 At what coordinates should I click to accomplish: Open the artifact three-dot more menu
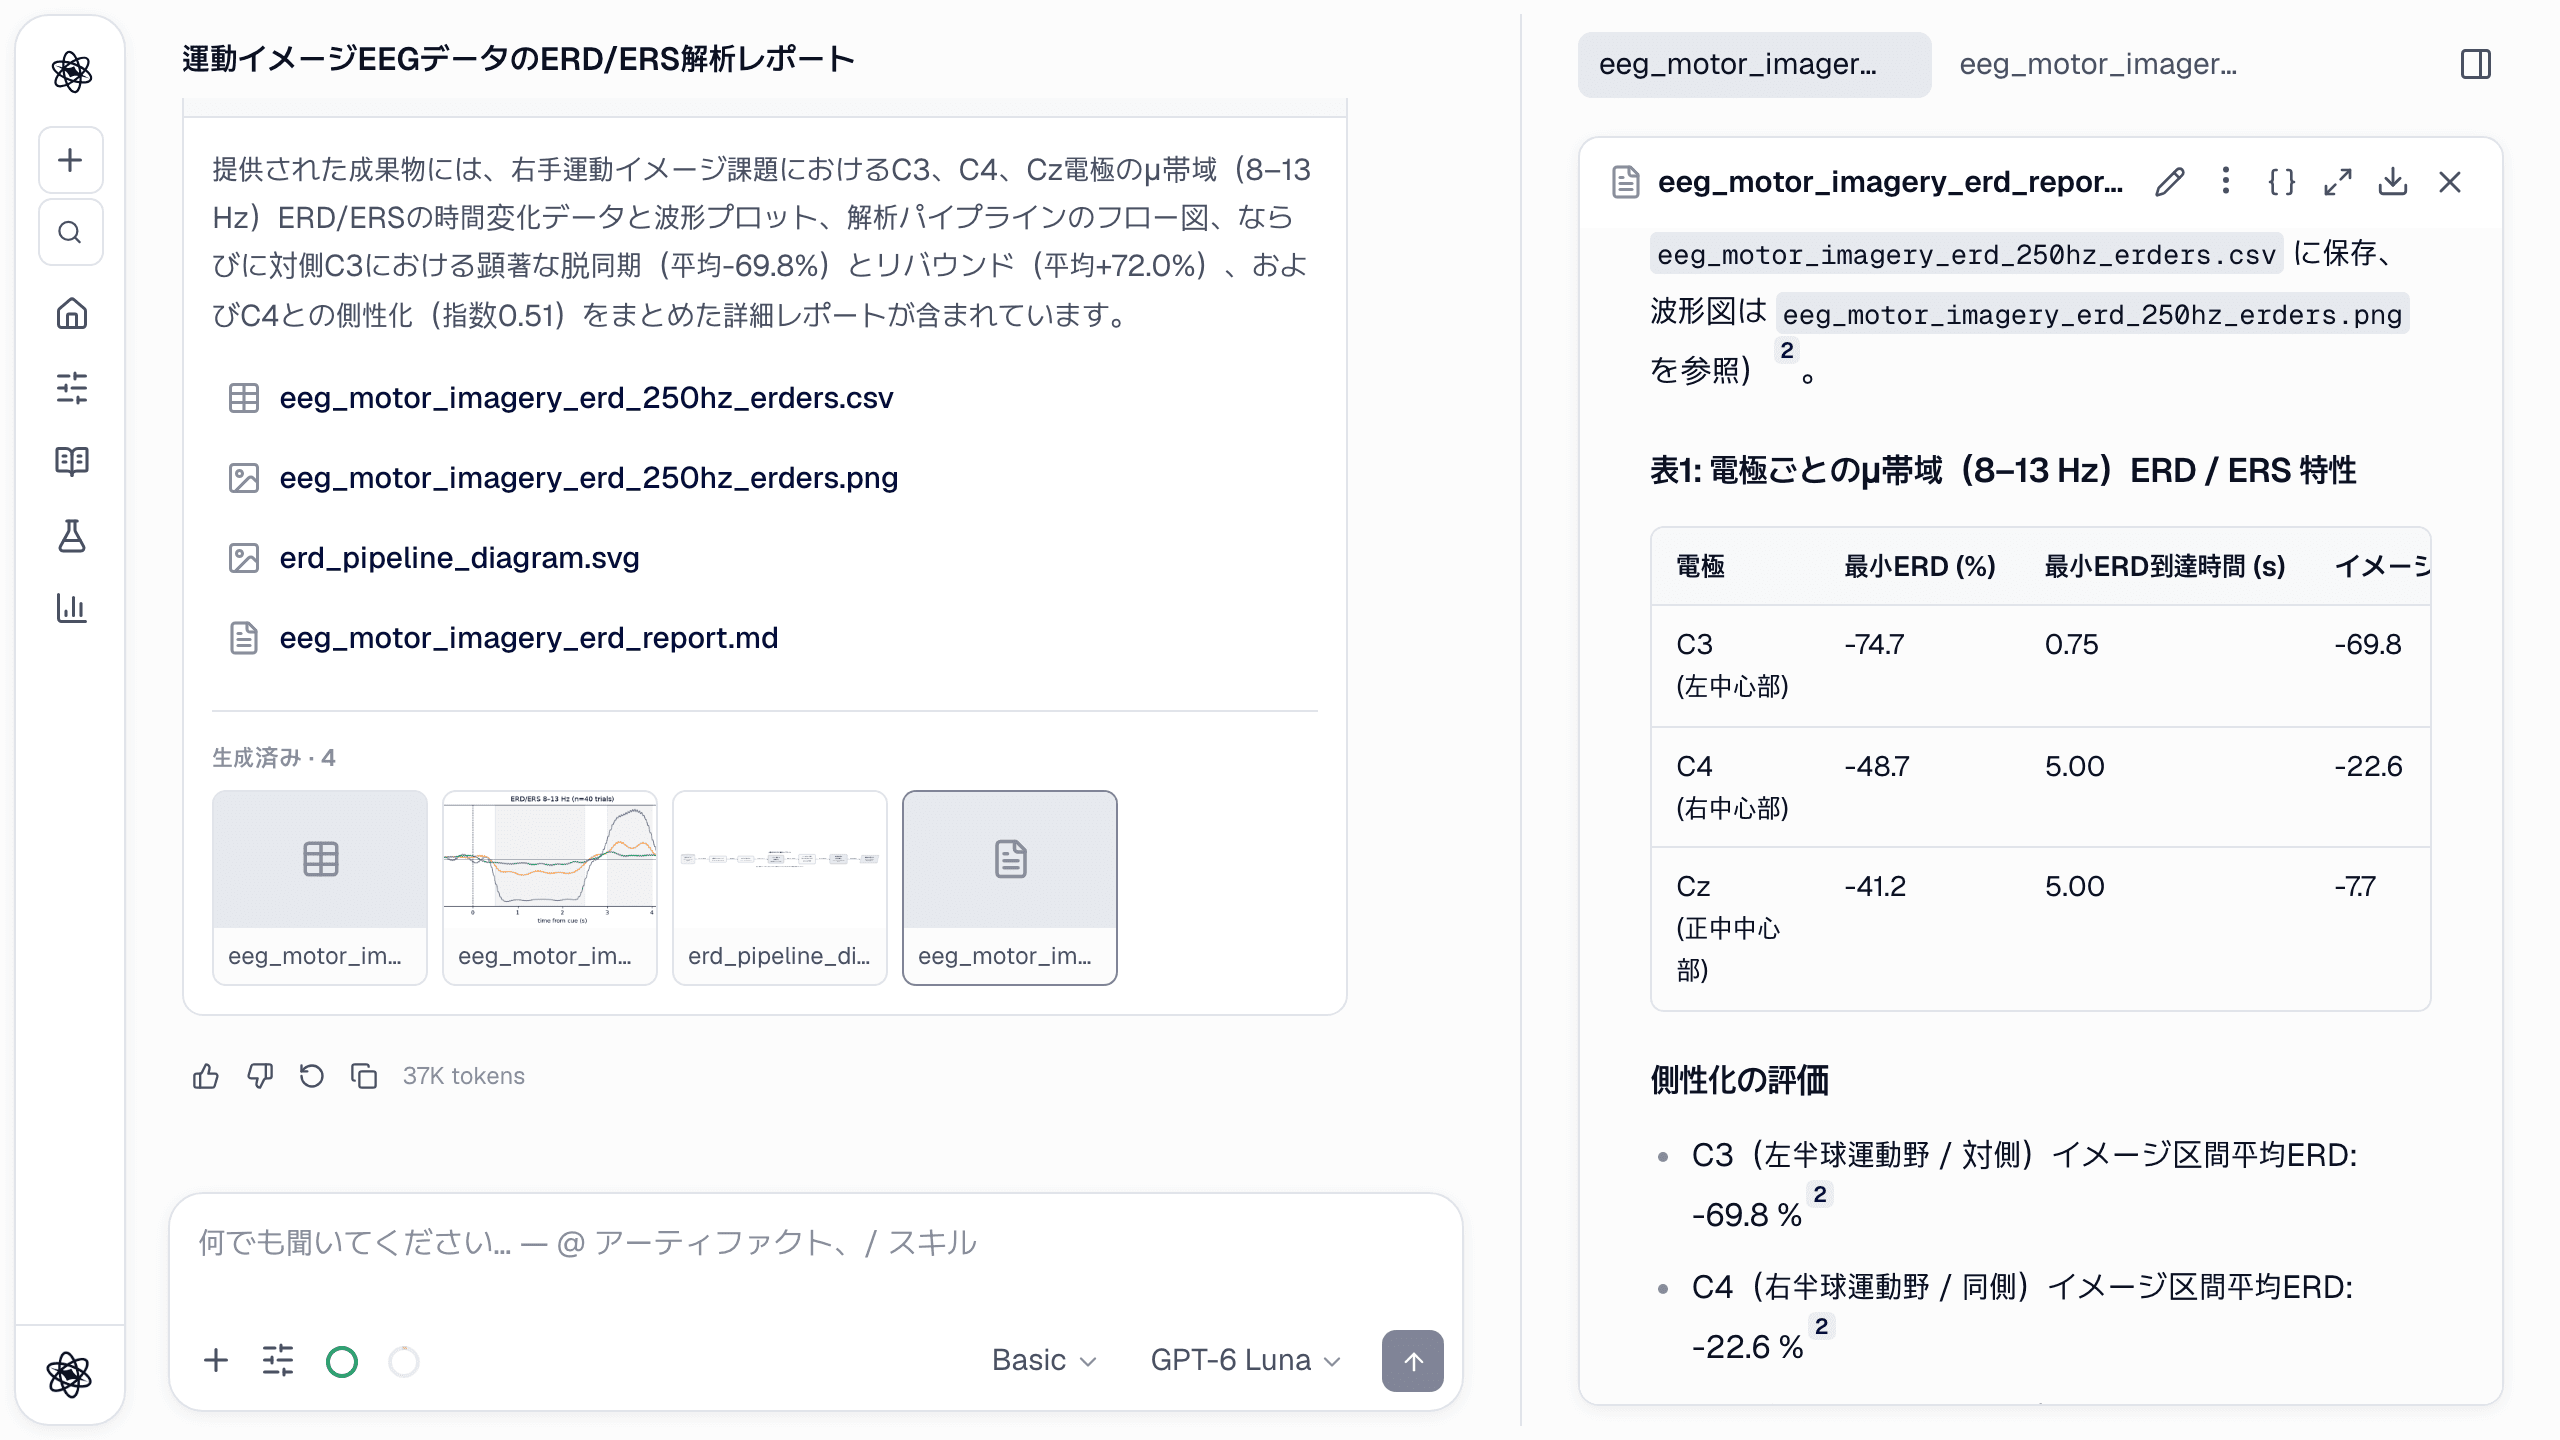2225,181
